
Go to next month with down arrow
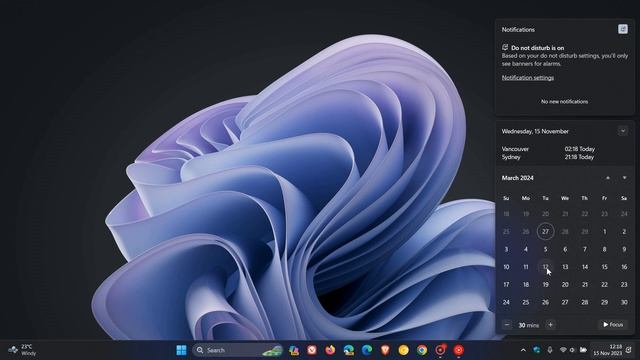[x=624, y=178]
